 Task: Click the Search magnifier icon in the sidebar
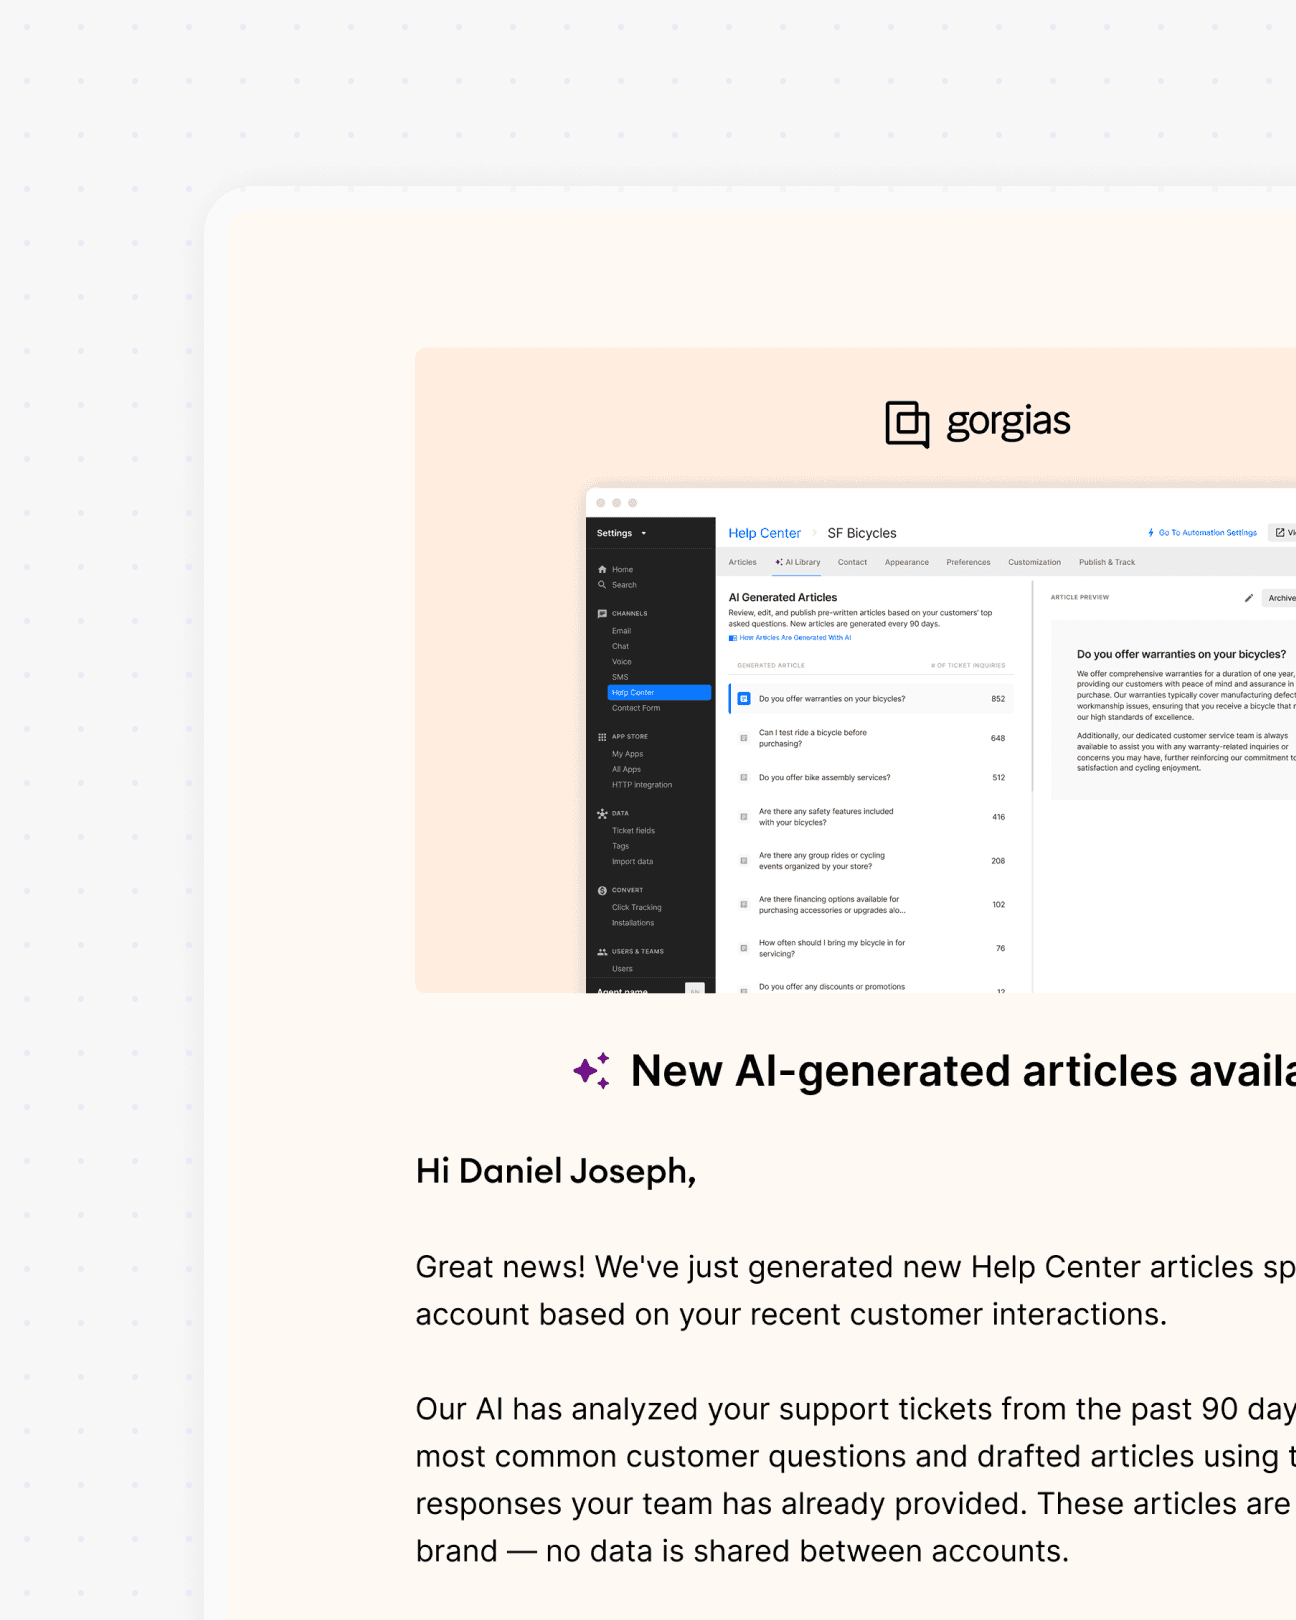(x=602, y=585)
